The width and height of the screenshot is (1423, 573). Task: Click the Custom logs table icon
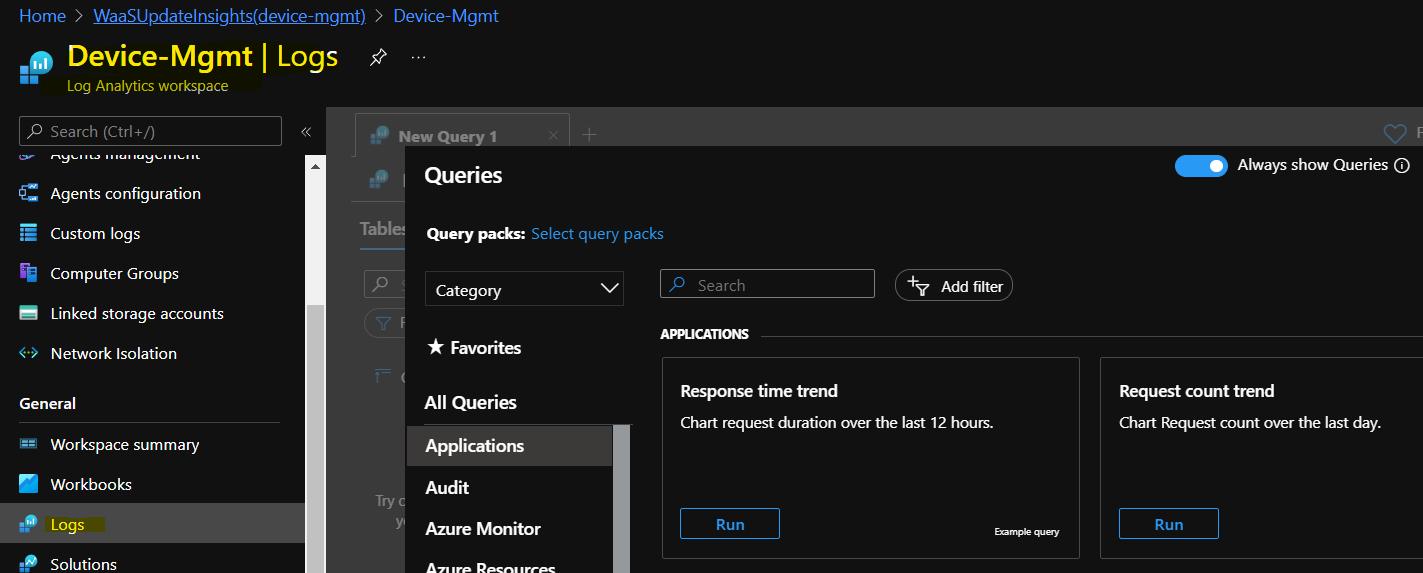pyautogui.click(x=29, y=233)
